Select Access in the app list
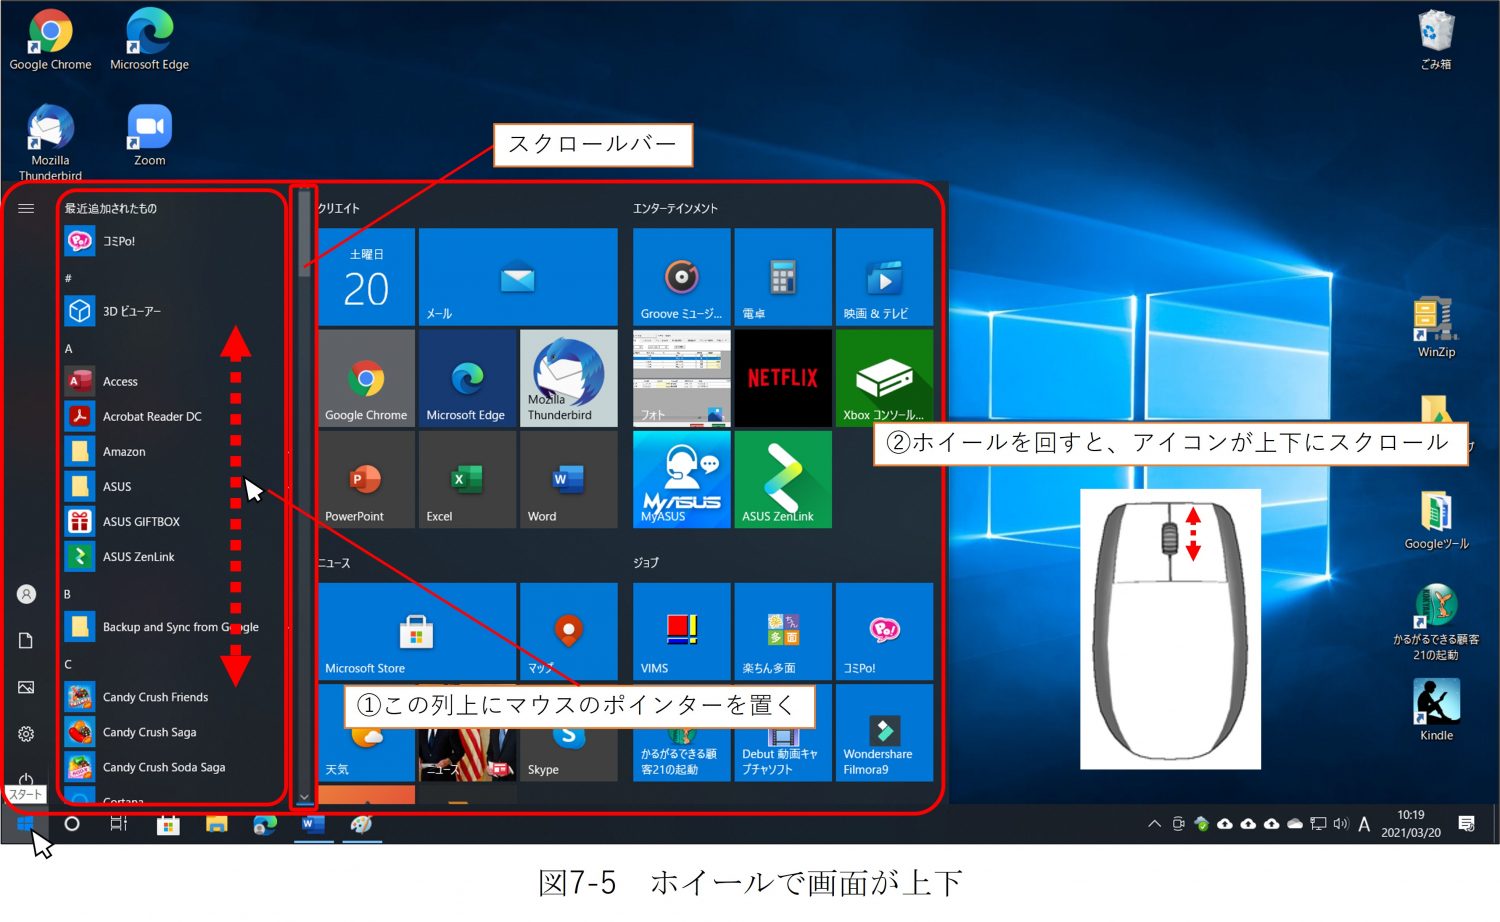The image size is (1500, 922). (173, 381)
